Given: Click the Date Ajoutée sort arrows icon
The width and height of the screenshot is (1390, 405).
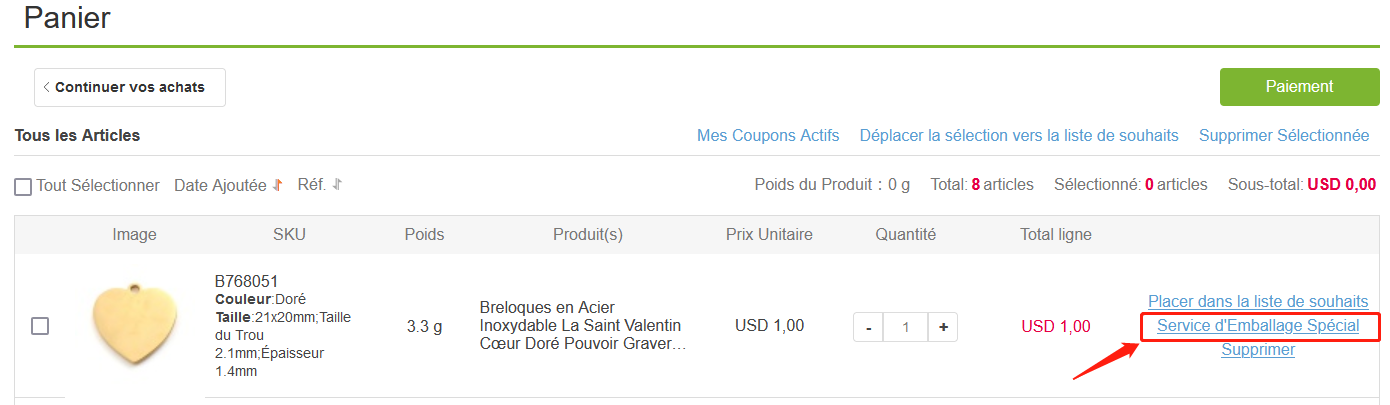Looking at the screenshot, I should [x=278, y=185].
